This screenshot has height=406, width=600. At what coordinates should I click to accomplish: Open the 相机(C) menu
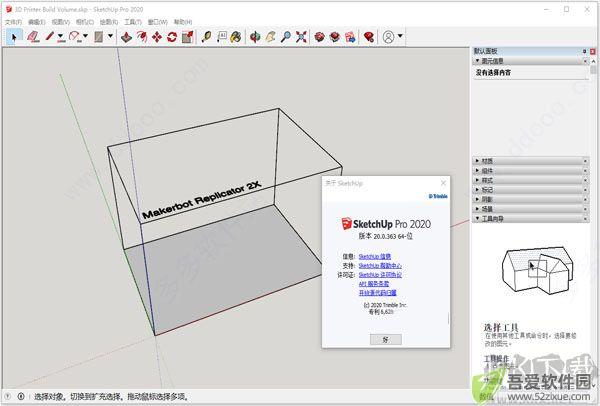pos(85,22)
